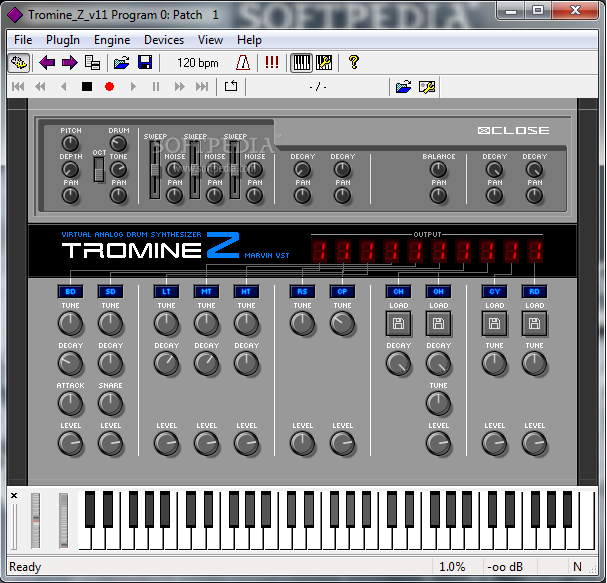Screen dimensions: 607x583
Task: Click the red panic exclamation marks icon
Action: [x=272, y=62]
